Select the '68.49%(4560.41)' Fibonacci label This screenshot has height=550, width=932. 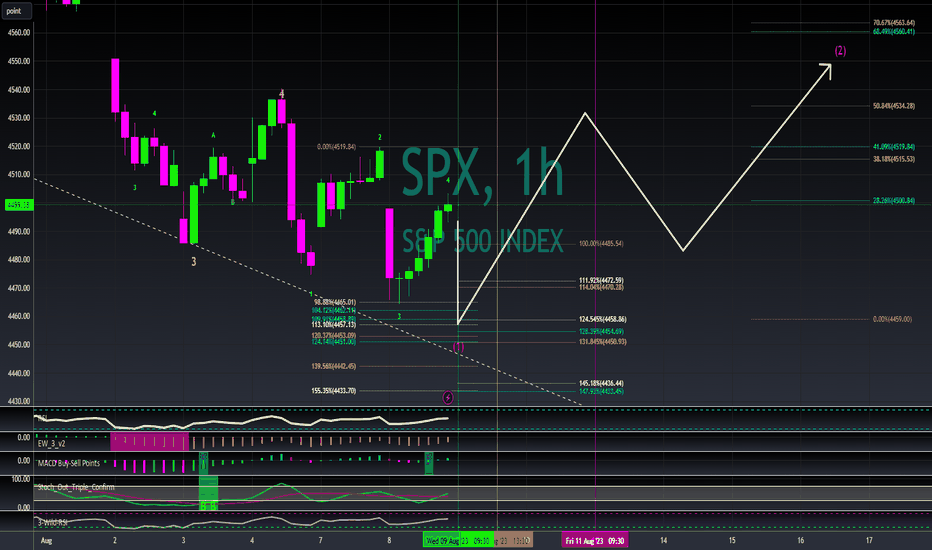pyautogui.click(x=893, y=32)
